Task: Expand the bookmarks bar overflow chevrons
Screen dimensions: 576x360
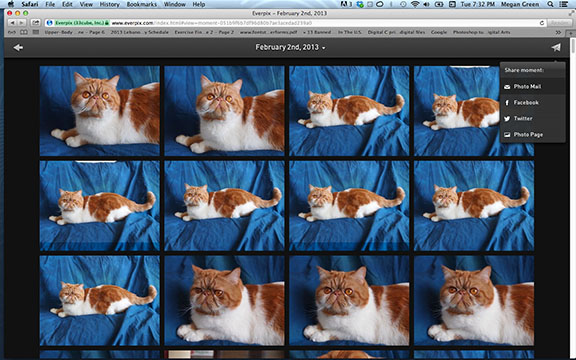Action: click(x=558, y=32)
